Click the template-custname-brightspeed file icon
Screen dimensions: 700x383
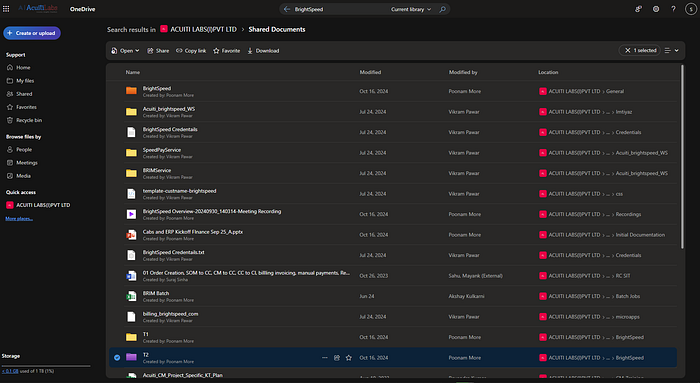pyautogui.click(x=131, y=194)
